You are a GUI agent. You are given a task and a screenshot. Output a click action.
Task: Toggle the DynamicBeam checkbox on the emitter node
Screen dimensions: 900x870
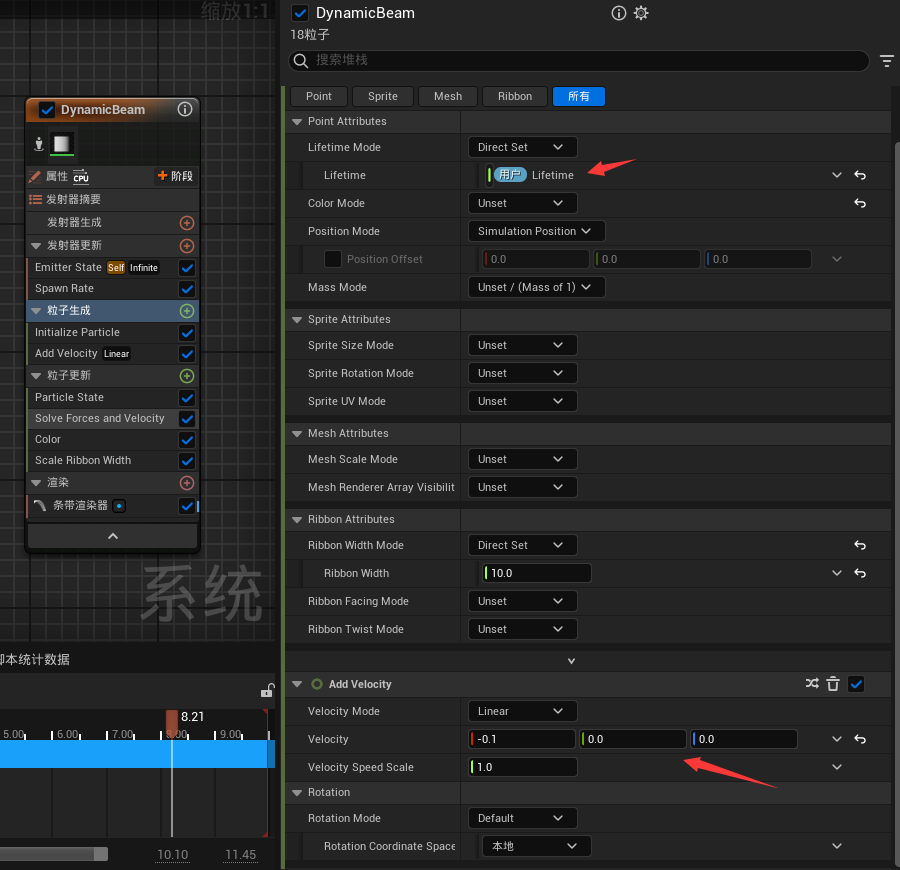point(46,110)
